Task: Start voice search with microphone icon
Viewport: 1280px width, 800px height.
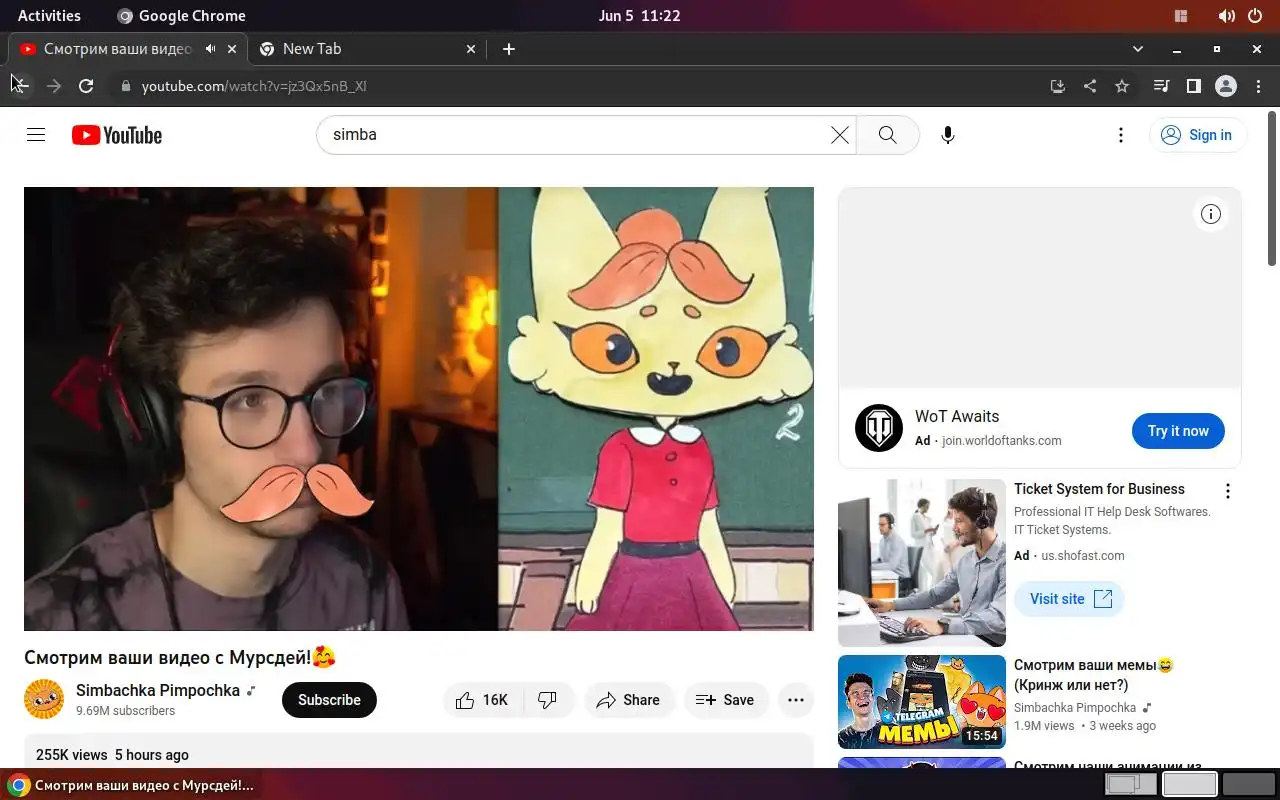Action: (x=948, y=135)
